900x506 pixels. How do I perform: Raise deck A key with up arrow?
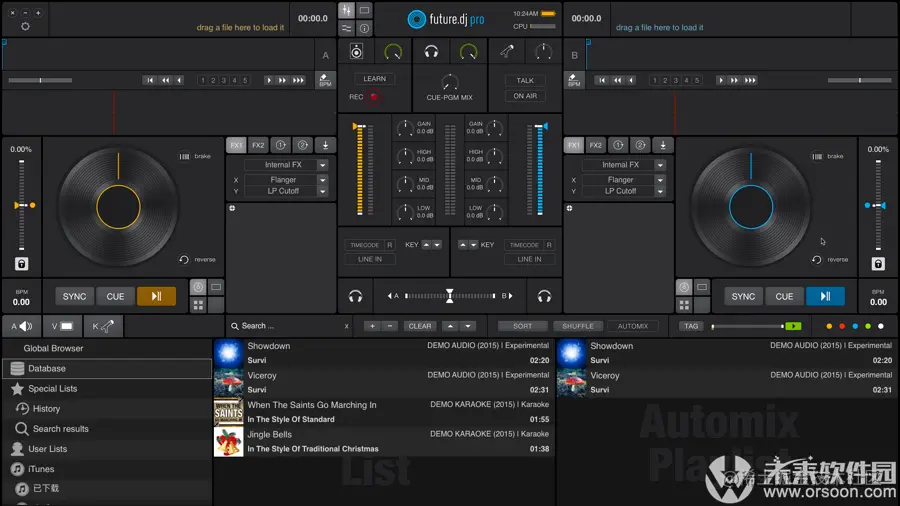tap(426, 245)
